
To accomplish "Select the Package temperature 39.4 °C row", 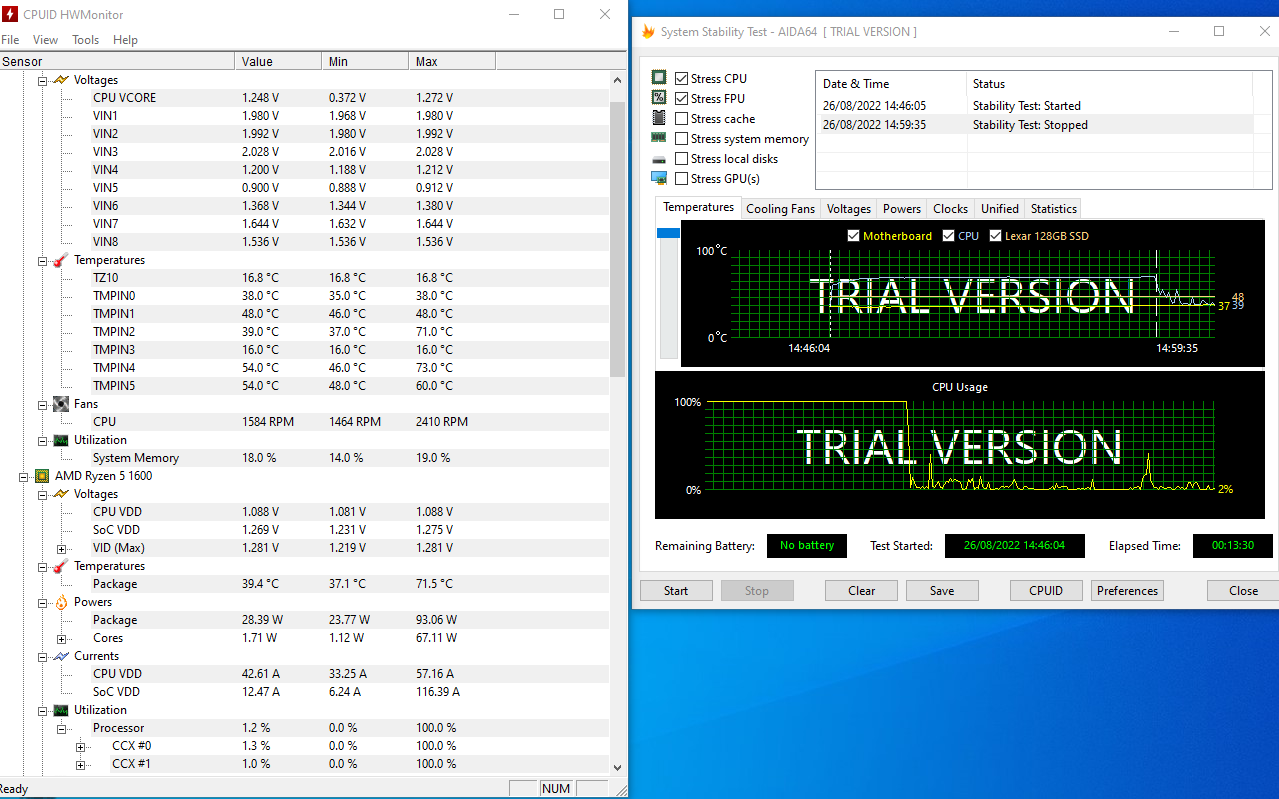I will 305,584.
